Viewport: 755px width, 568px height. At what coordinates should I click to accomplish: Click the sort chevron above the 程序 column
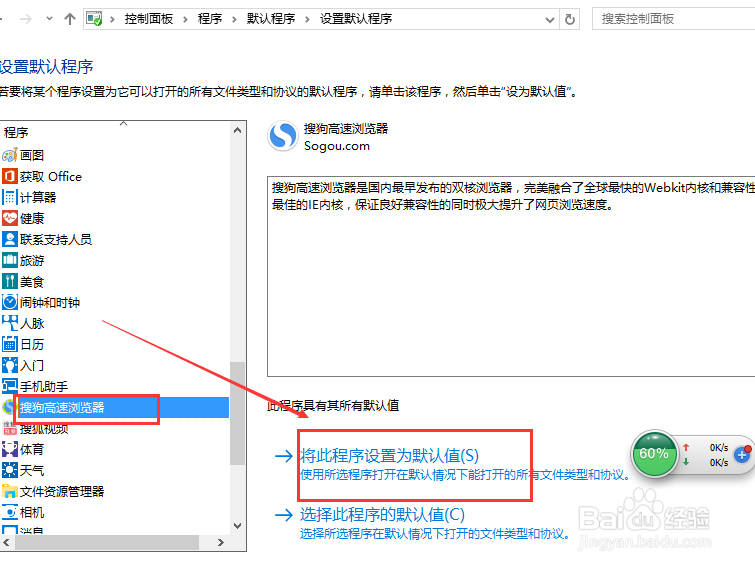click(x=124, y=124)
